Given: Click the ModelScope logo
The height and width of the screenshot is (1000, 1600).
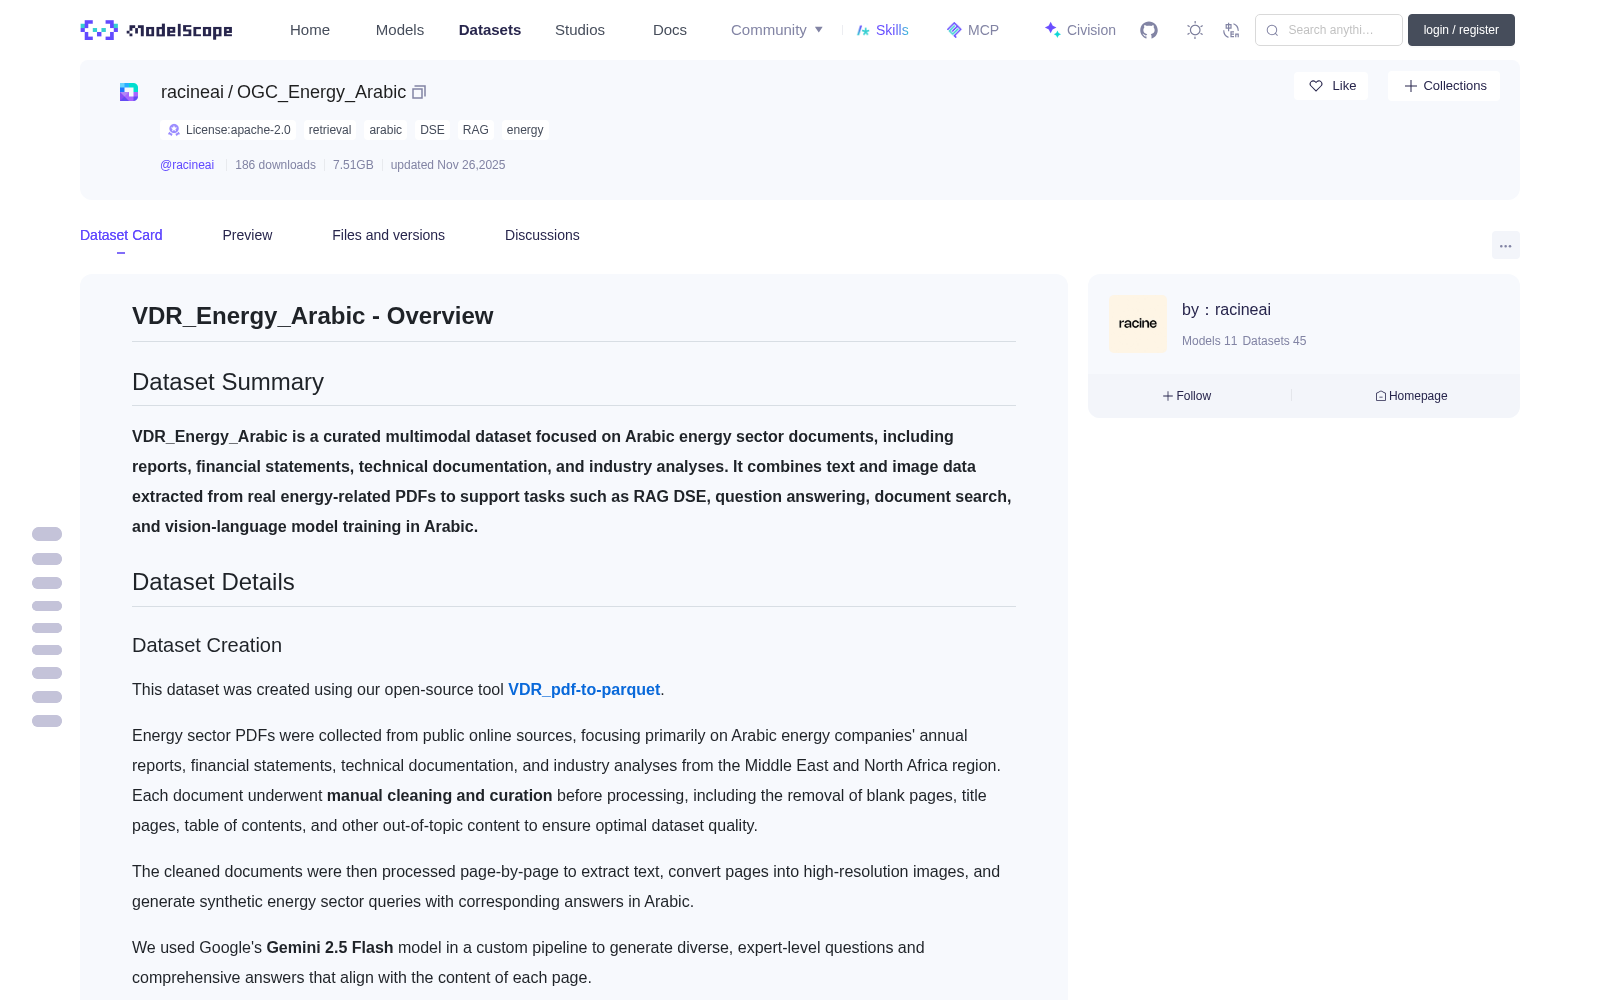Looking at the screenshot, I should (157, 30).
